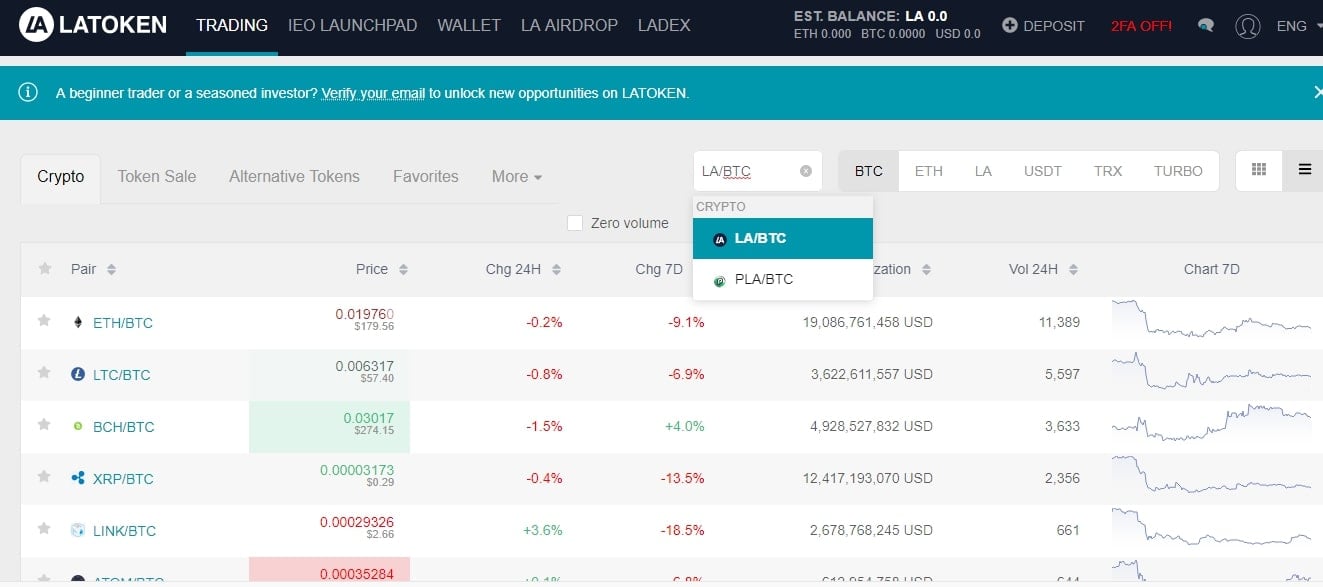Open LADEX exchange
This screenshot has width=1323, height=587.
point(664,25)
